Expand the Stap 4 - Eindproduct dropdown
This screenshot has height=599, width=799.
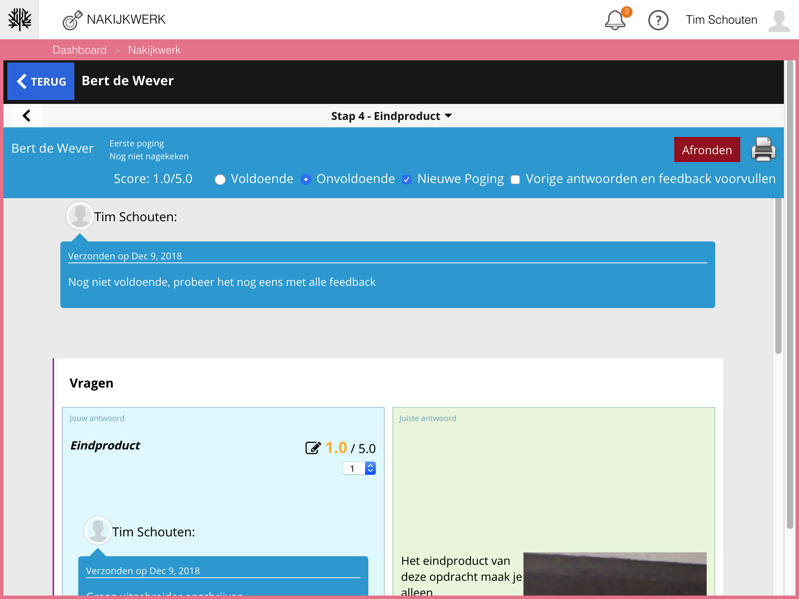391,116
